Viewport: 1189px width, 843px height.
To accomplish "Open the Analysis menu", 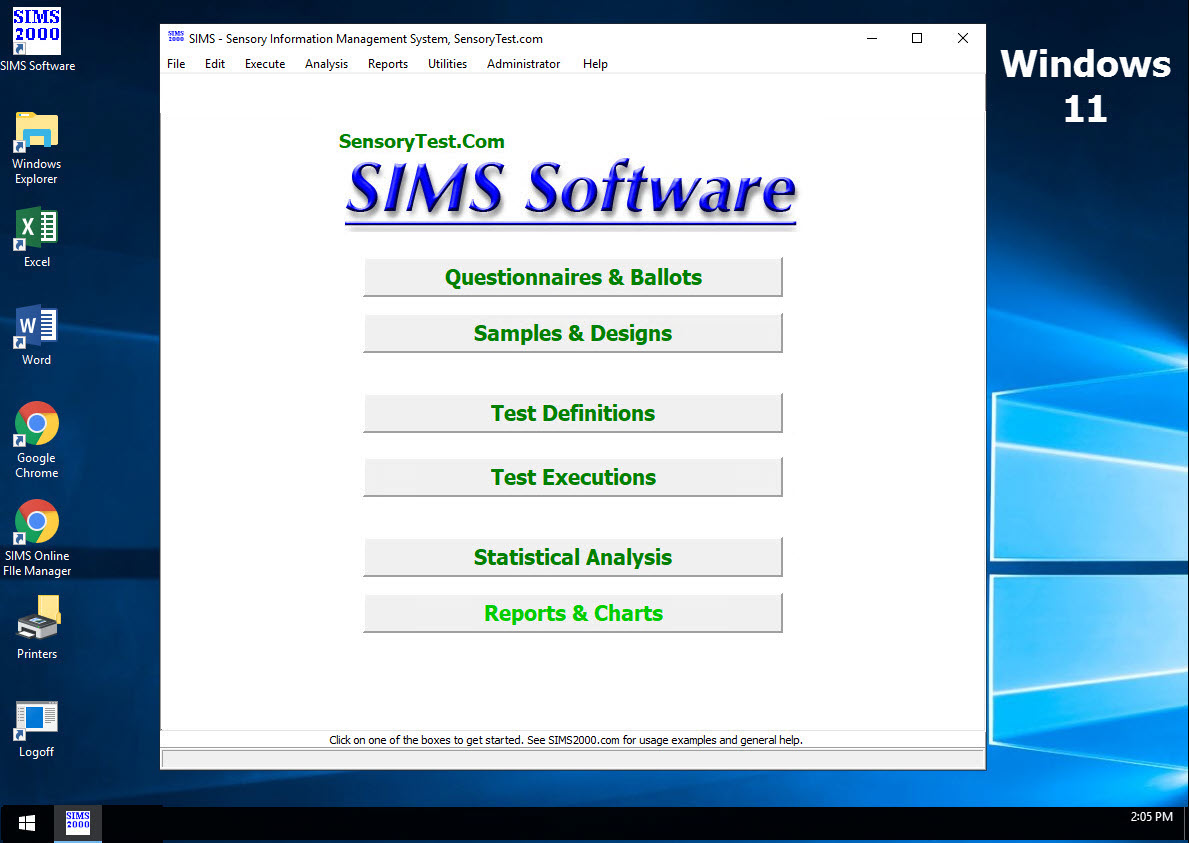I will coord(326,63).
